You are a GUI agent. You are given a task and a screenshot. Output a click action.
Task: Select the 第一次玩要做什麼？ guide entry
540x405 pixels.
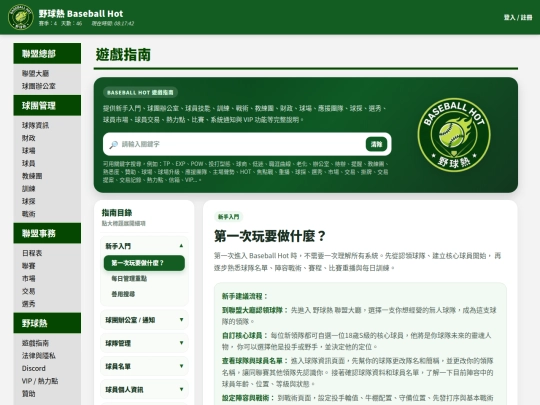pyautogui.click(x=144, y=263)
